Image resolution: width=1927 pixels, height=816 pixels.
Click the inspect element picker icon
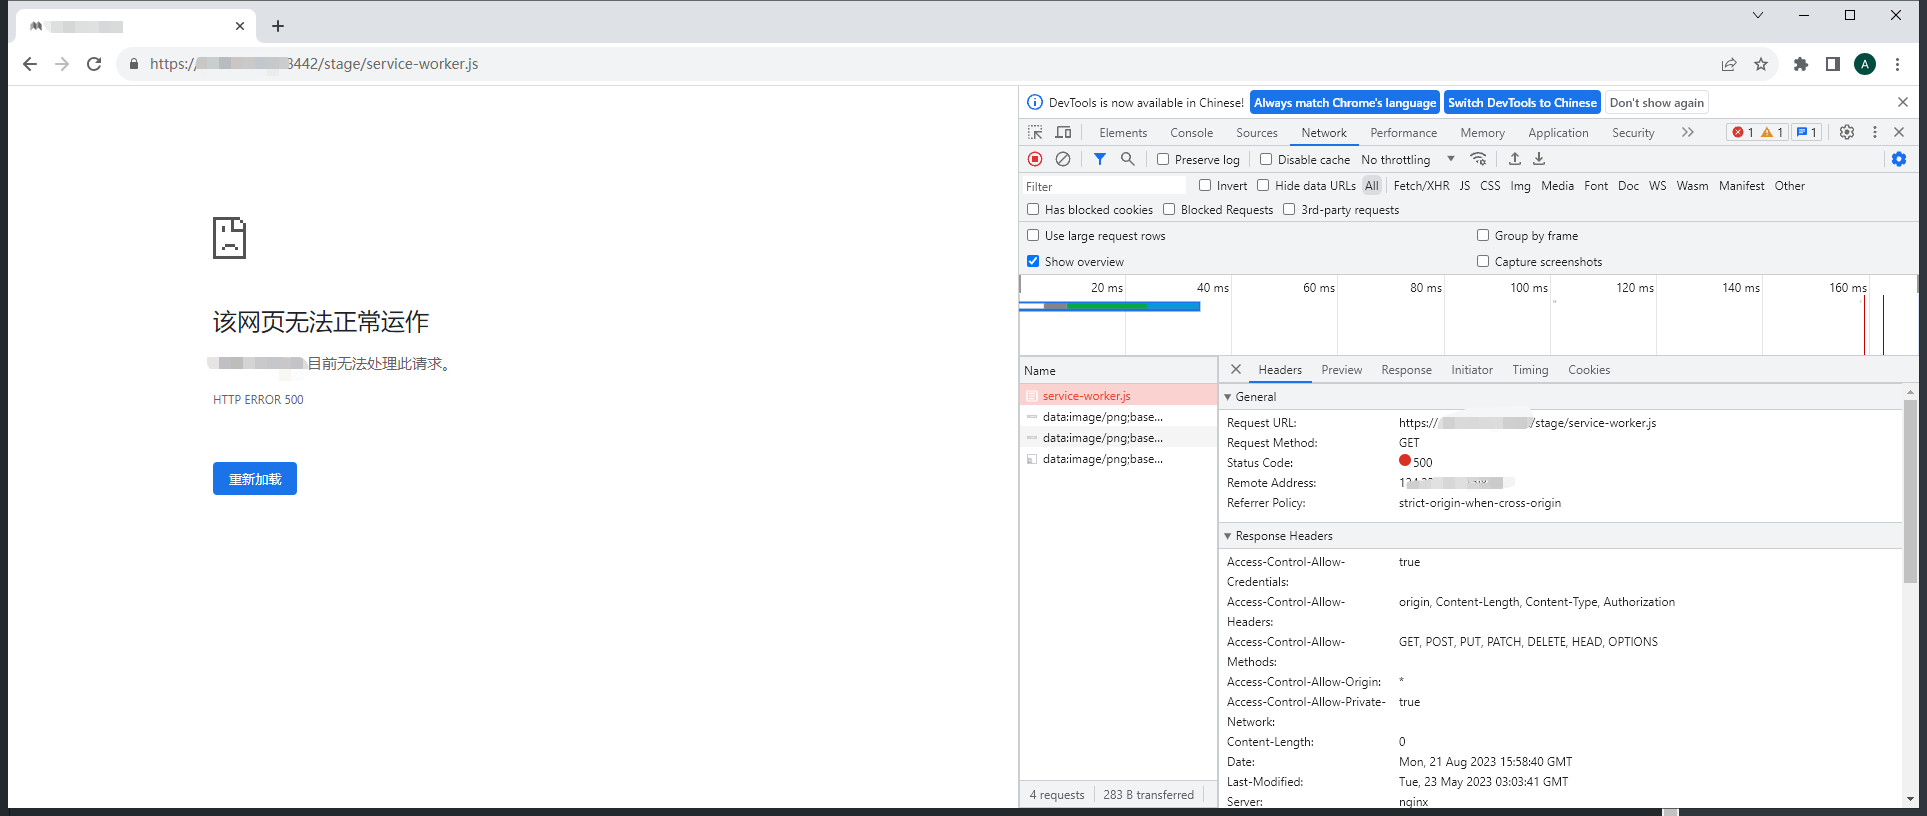(x=1035, y=132)
